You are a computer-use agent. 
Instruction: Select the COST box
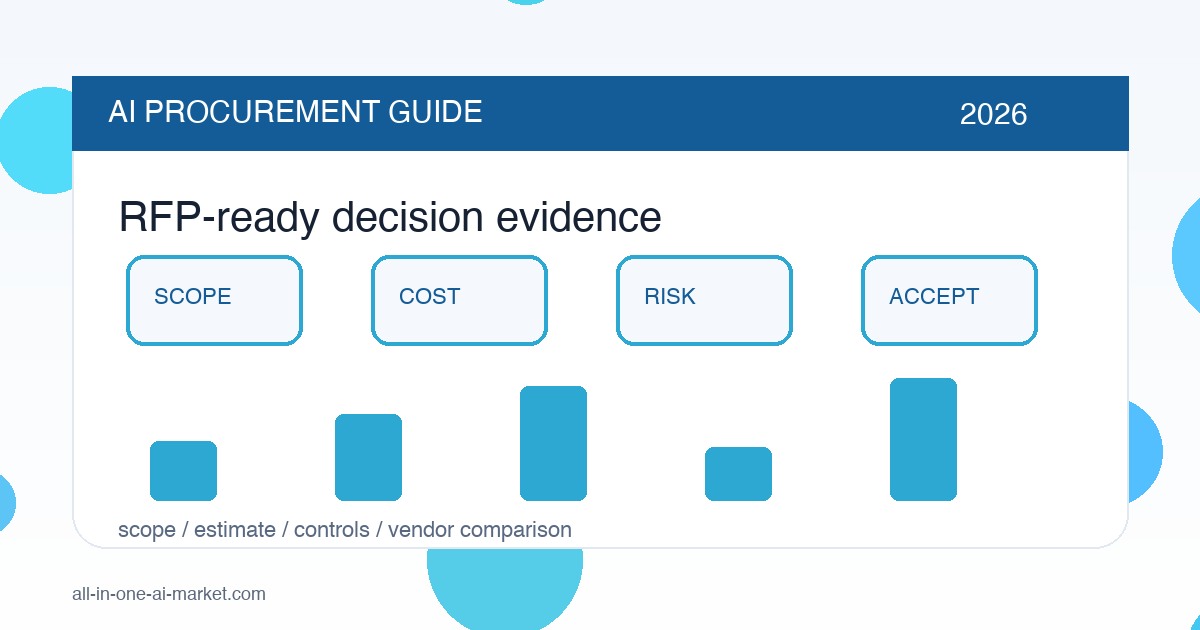pos(459,300)
